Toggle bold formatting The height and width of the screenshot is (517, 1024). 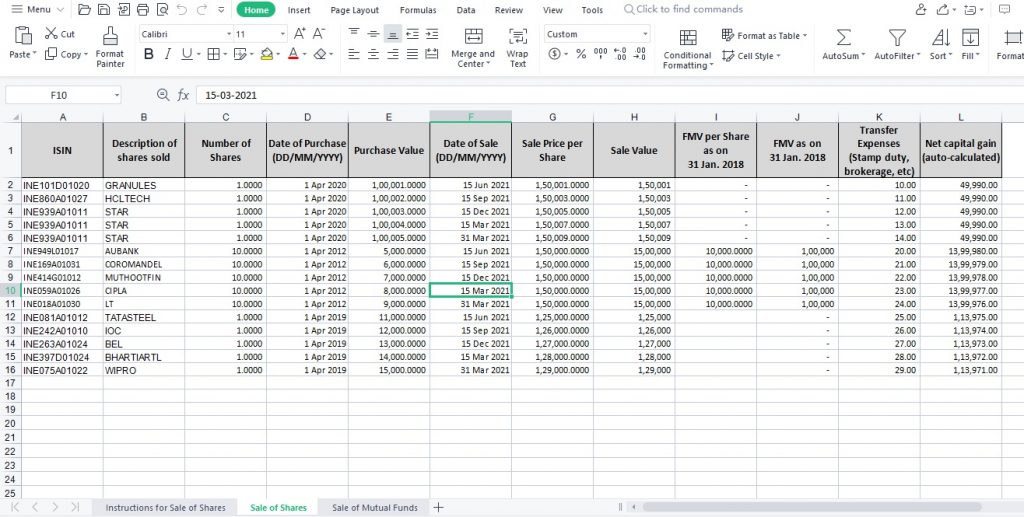148,54
